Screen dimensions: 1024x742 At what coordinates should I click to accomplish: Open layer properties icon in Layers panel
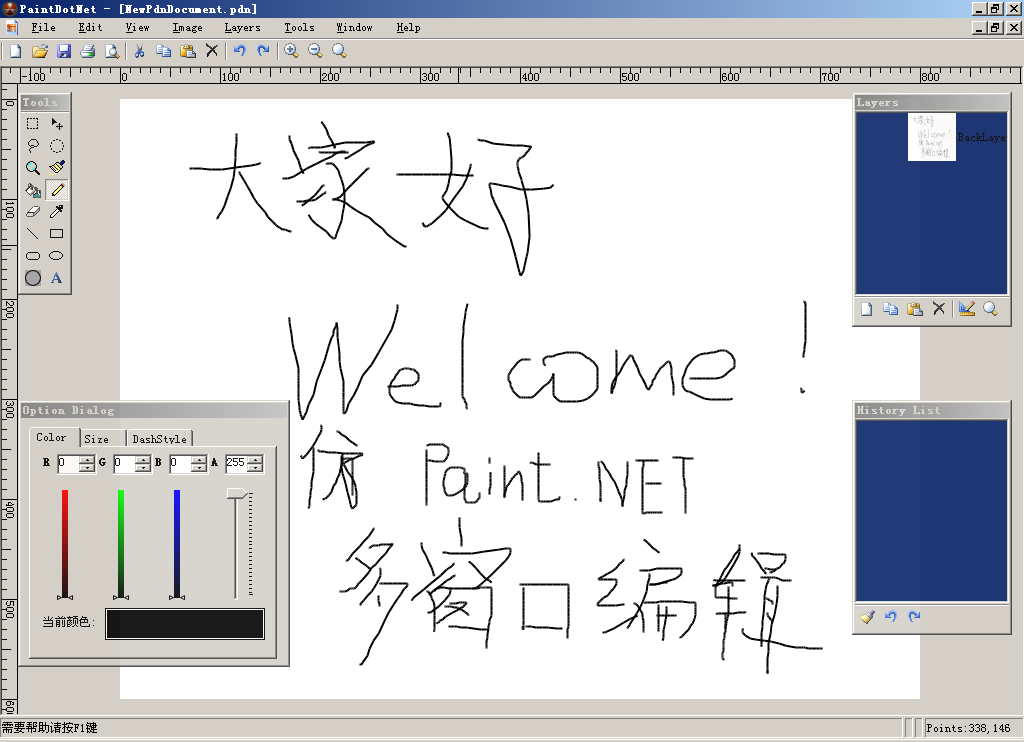967,309
